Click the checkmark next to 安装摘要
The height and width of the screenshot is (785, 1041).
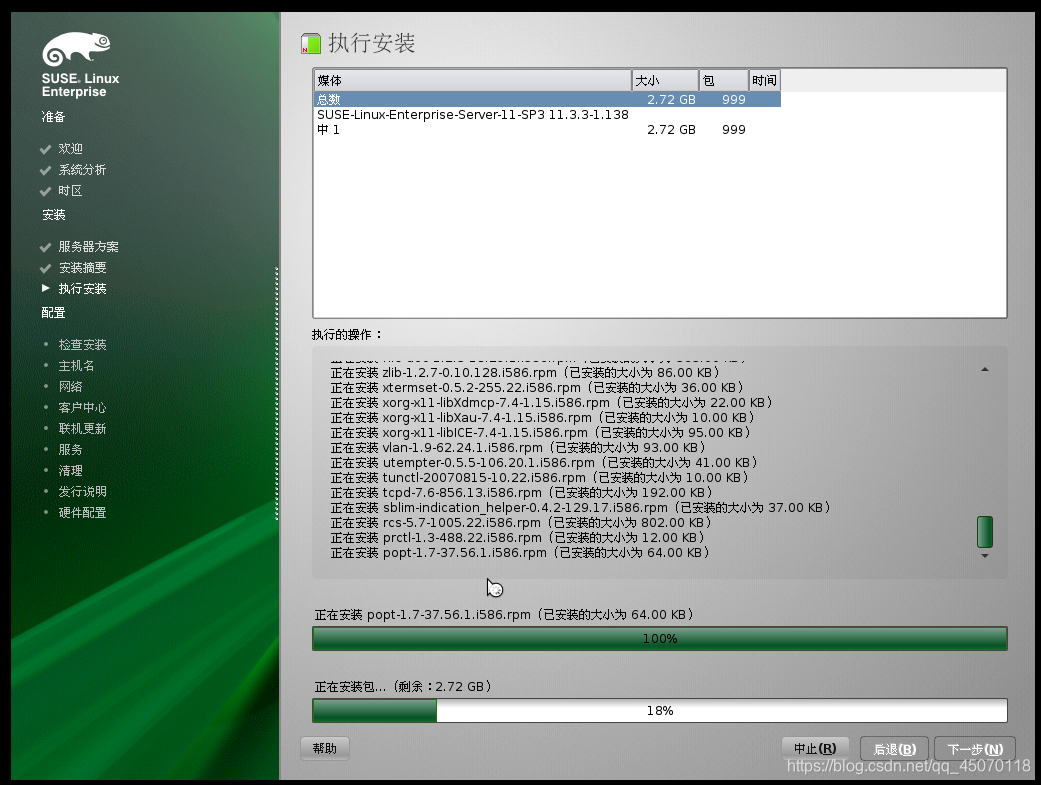click(45, 268)
